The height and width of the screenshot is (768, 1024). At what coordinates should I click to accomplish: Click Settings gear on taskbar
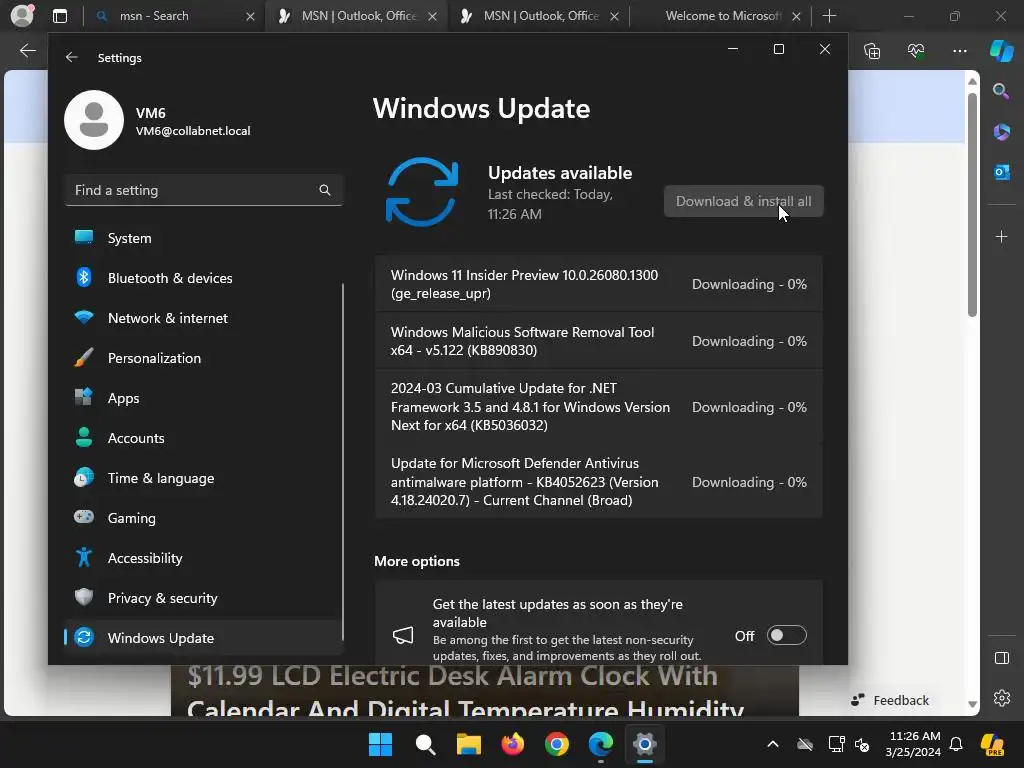[645, 744]
